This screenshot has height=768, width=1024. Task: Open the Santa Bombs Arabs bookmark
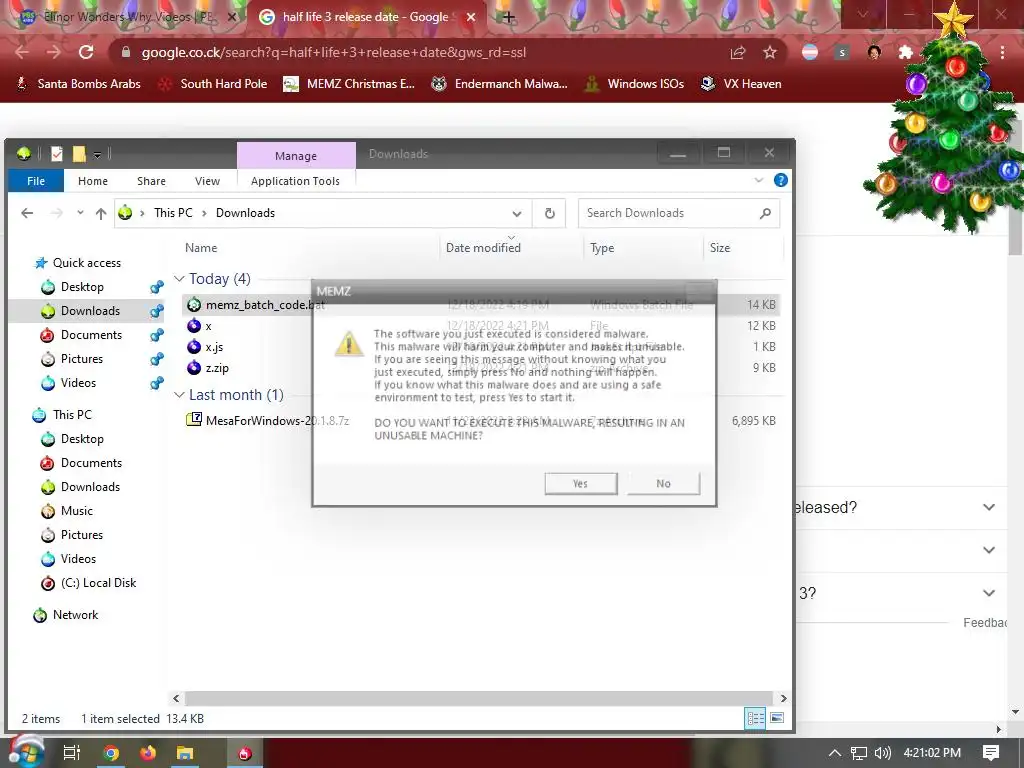tap(78, 84)
